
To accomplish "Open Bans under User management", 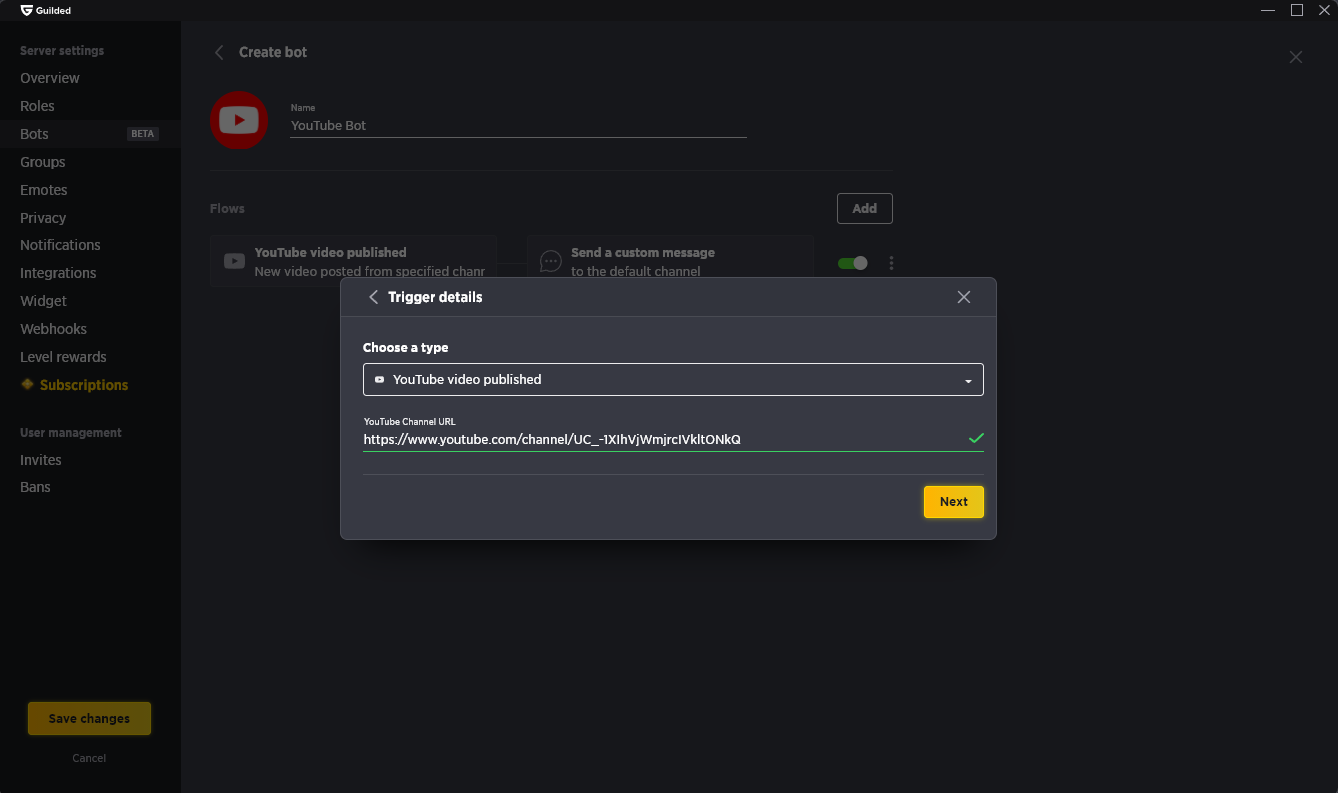I will pyautogui.click(x=35, y=487).
